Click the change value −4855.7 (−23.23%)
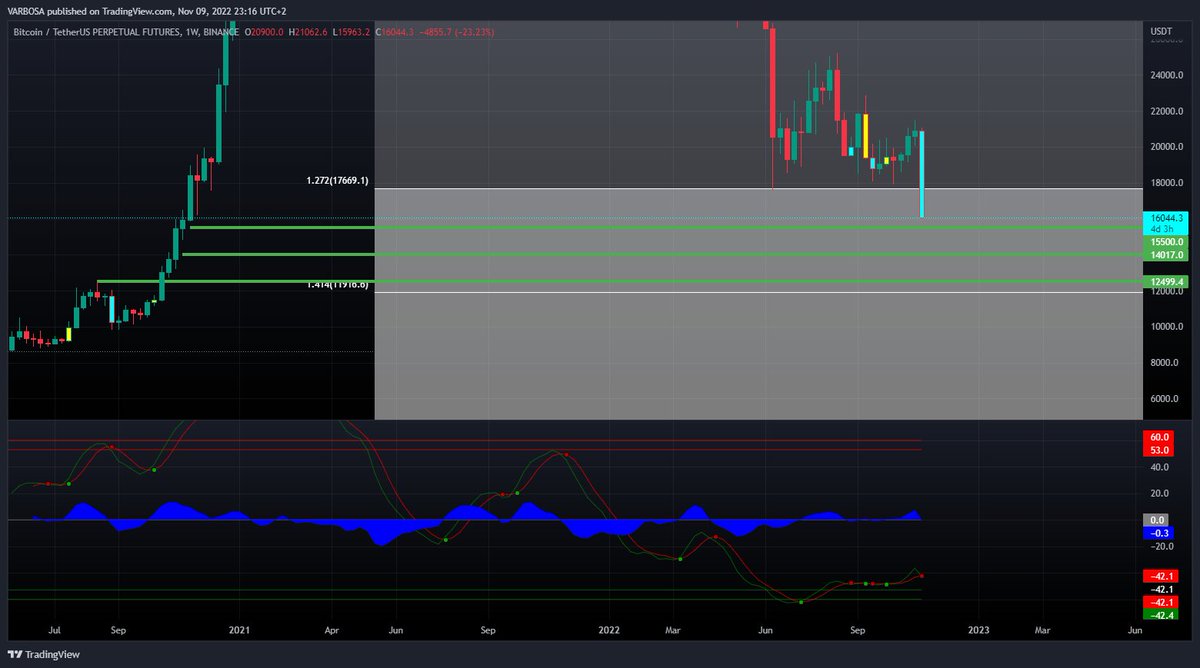The height and width of the screenshot is (668, 1200). 458,32
